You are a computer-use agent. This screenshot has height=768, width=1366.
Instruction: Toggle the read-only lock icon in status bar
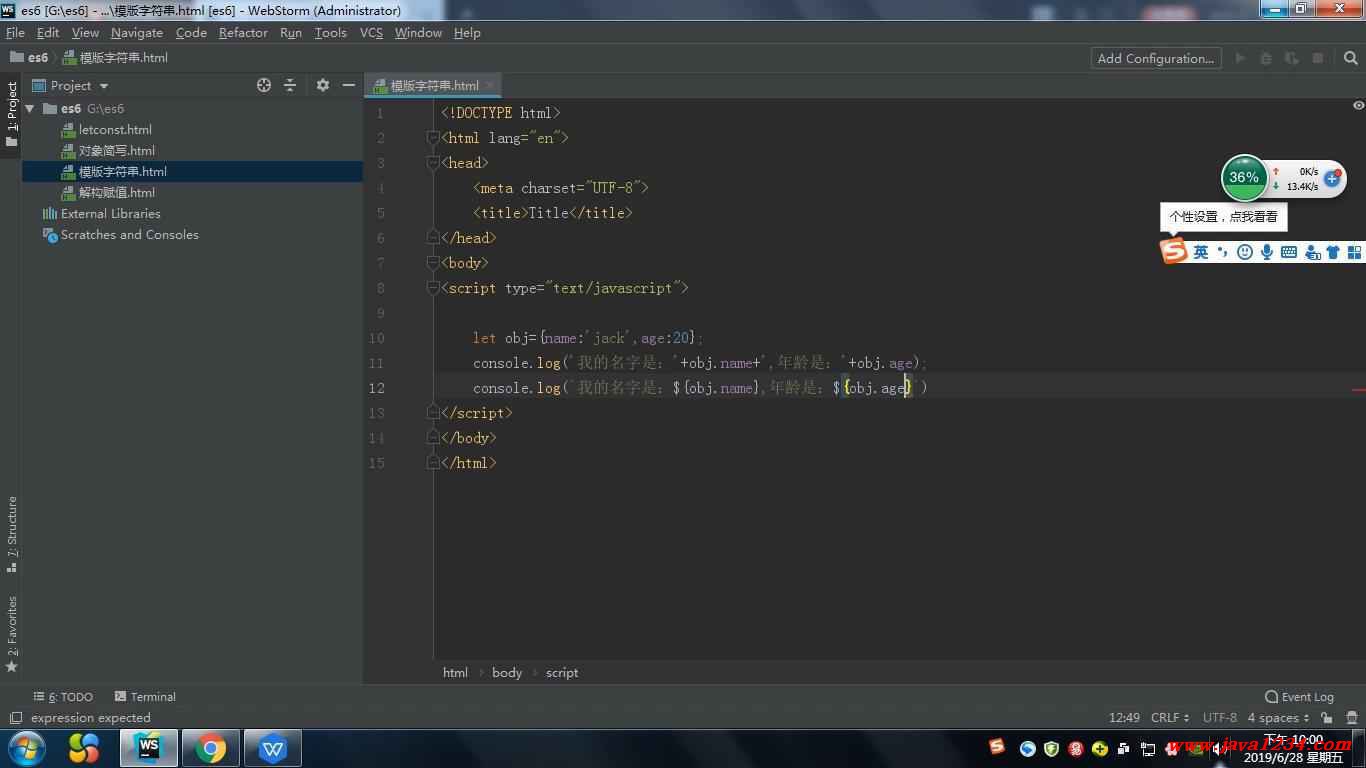[1327, 718]
